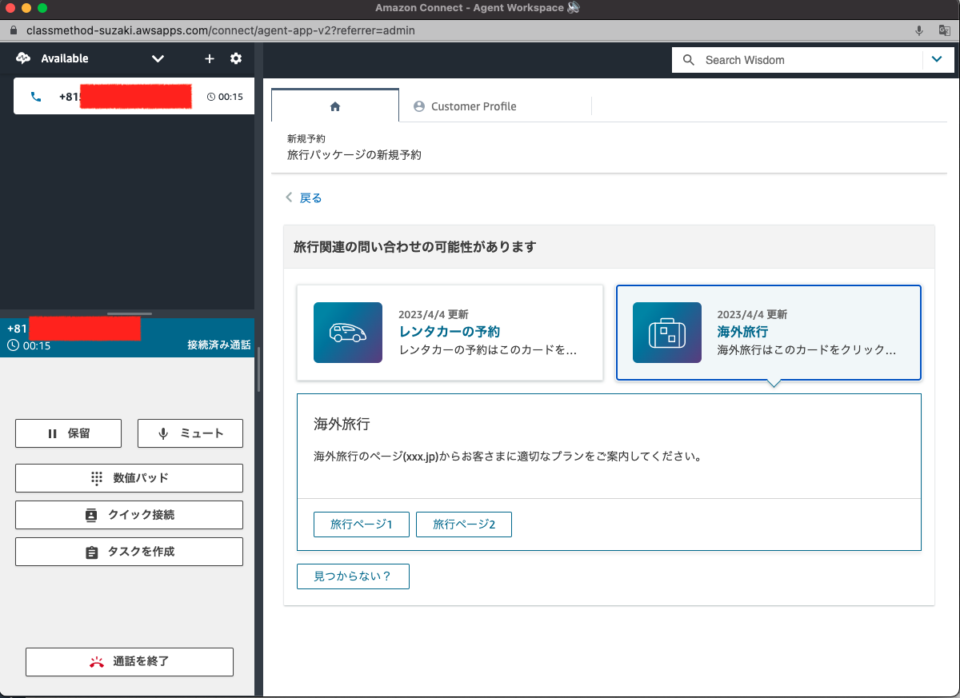This screenshot has height=698, width=960.
Task: Open a new channel with the plus icon
Action: [x=209, y=58]
